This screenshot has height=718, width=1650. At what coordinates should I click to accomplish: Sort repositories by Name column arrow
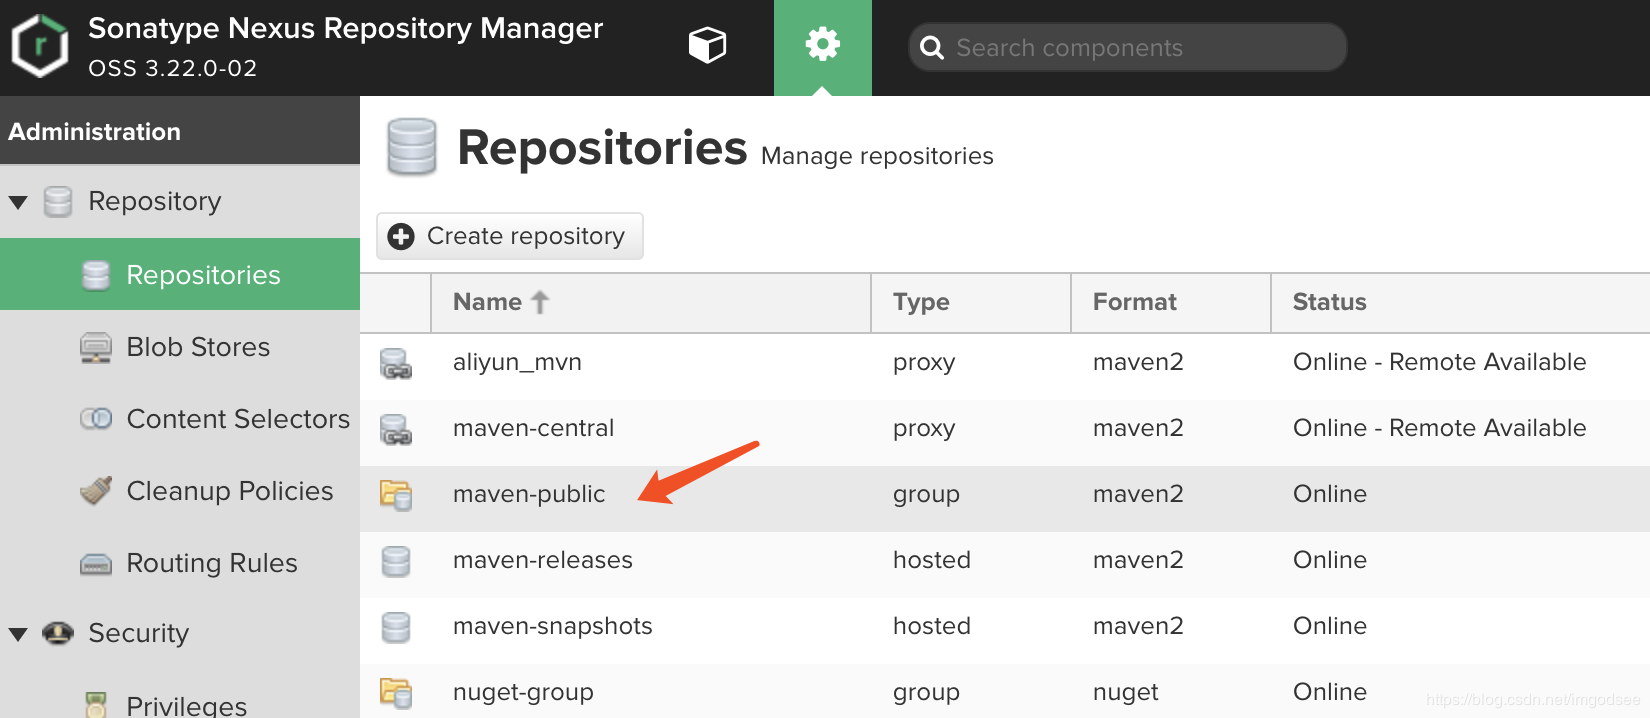coord(540,302)
